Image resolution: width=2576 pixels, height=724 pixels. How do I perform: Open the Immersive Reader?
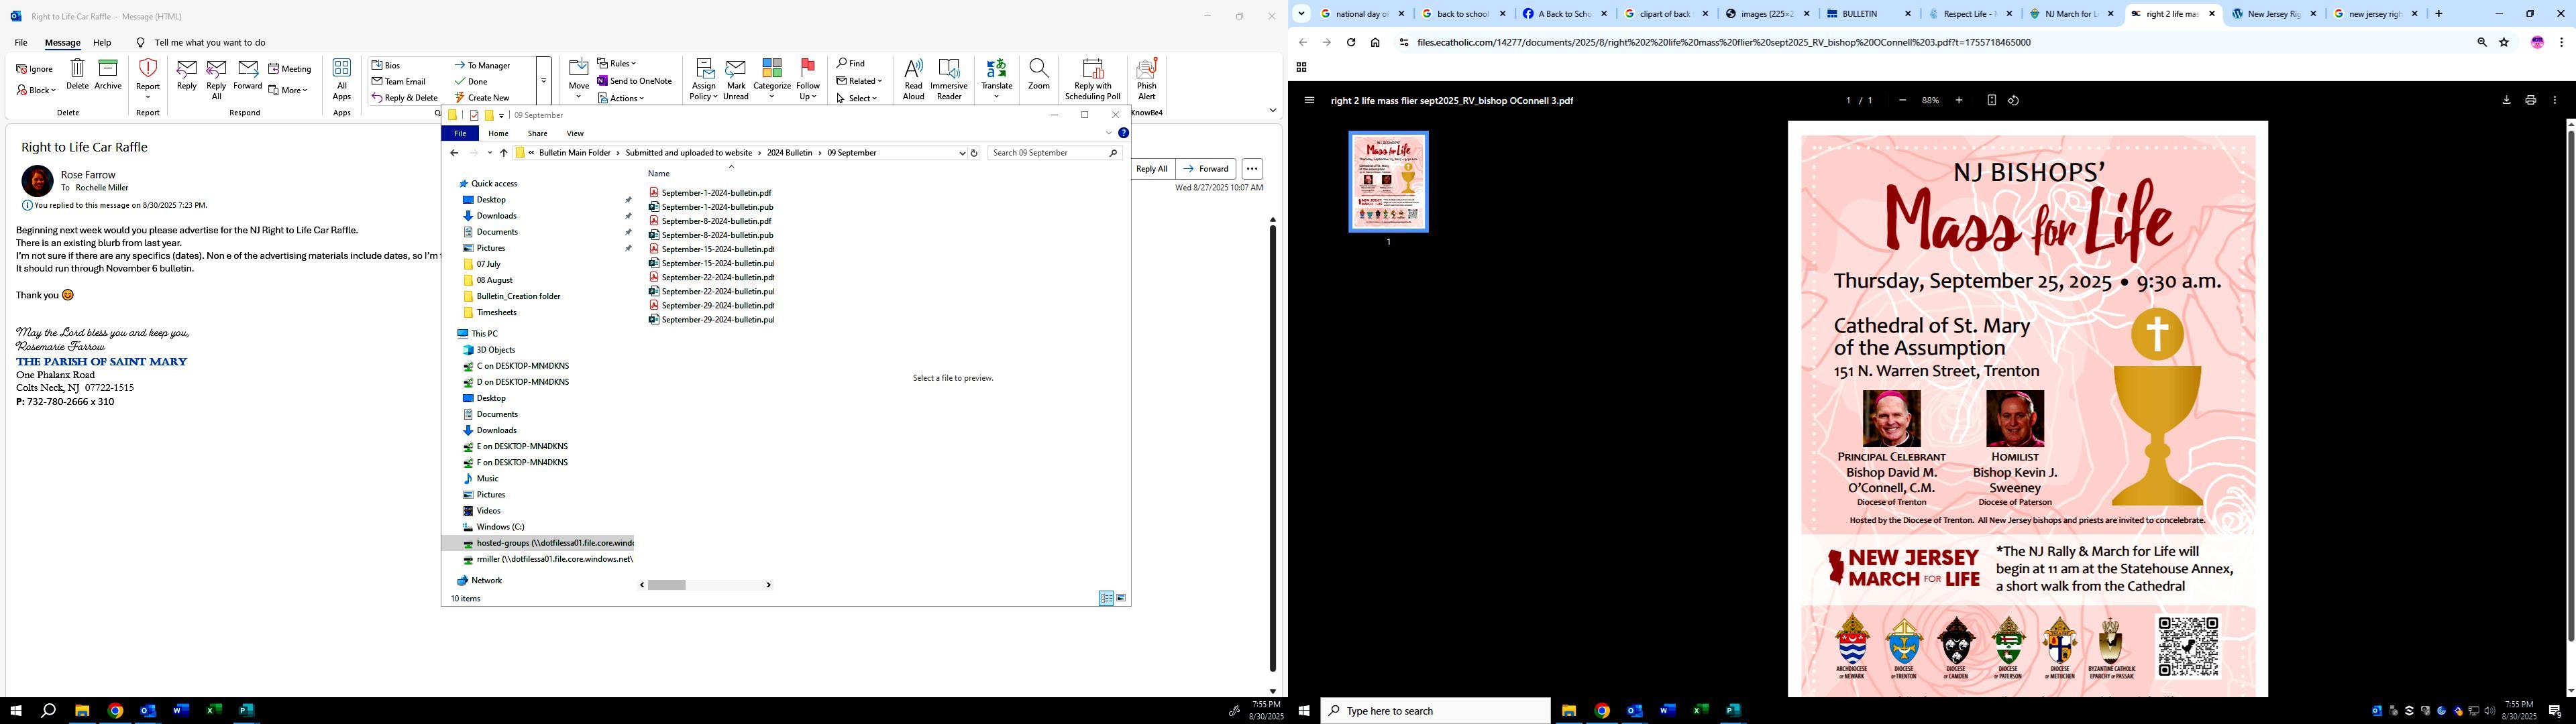click(x=948, y=78)
